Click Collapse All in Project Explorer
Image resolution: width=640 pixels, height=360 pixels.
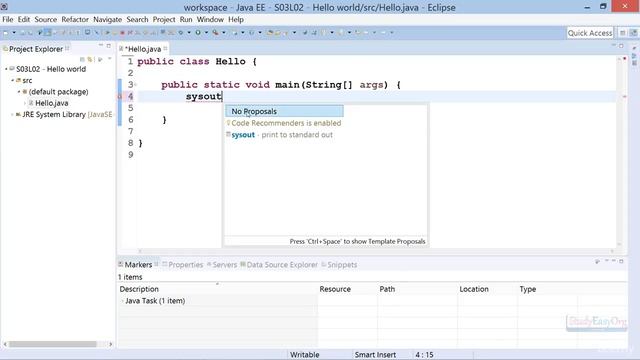[x=82, y=60]
